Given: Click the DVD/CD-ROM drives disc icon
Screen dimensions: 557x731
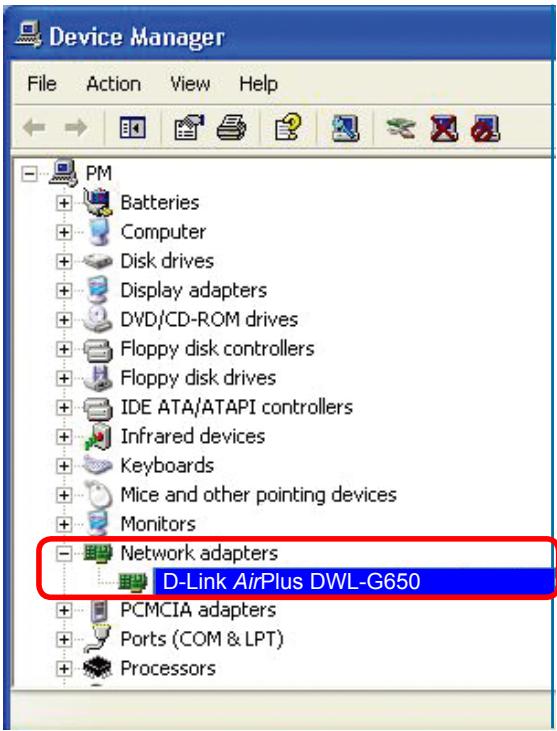Looking at the screenshot, I should [97, 319].
